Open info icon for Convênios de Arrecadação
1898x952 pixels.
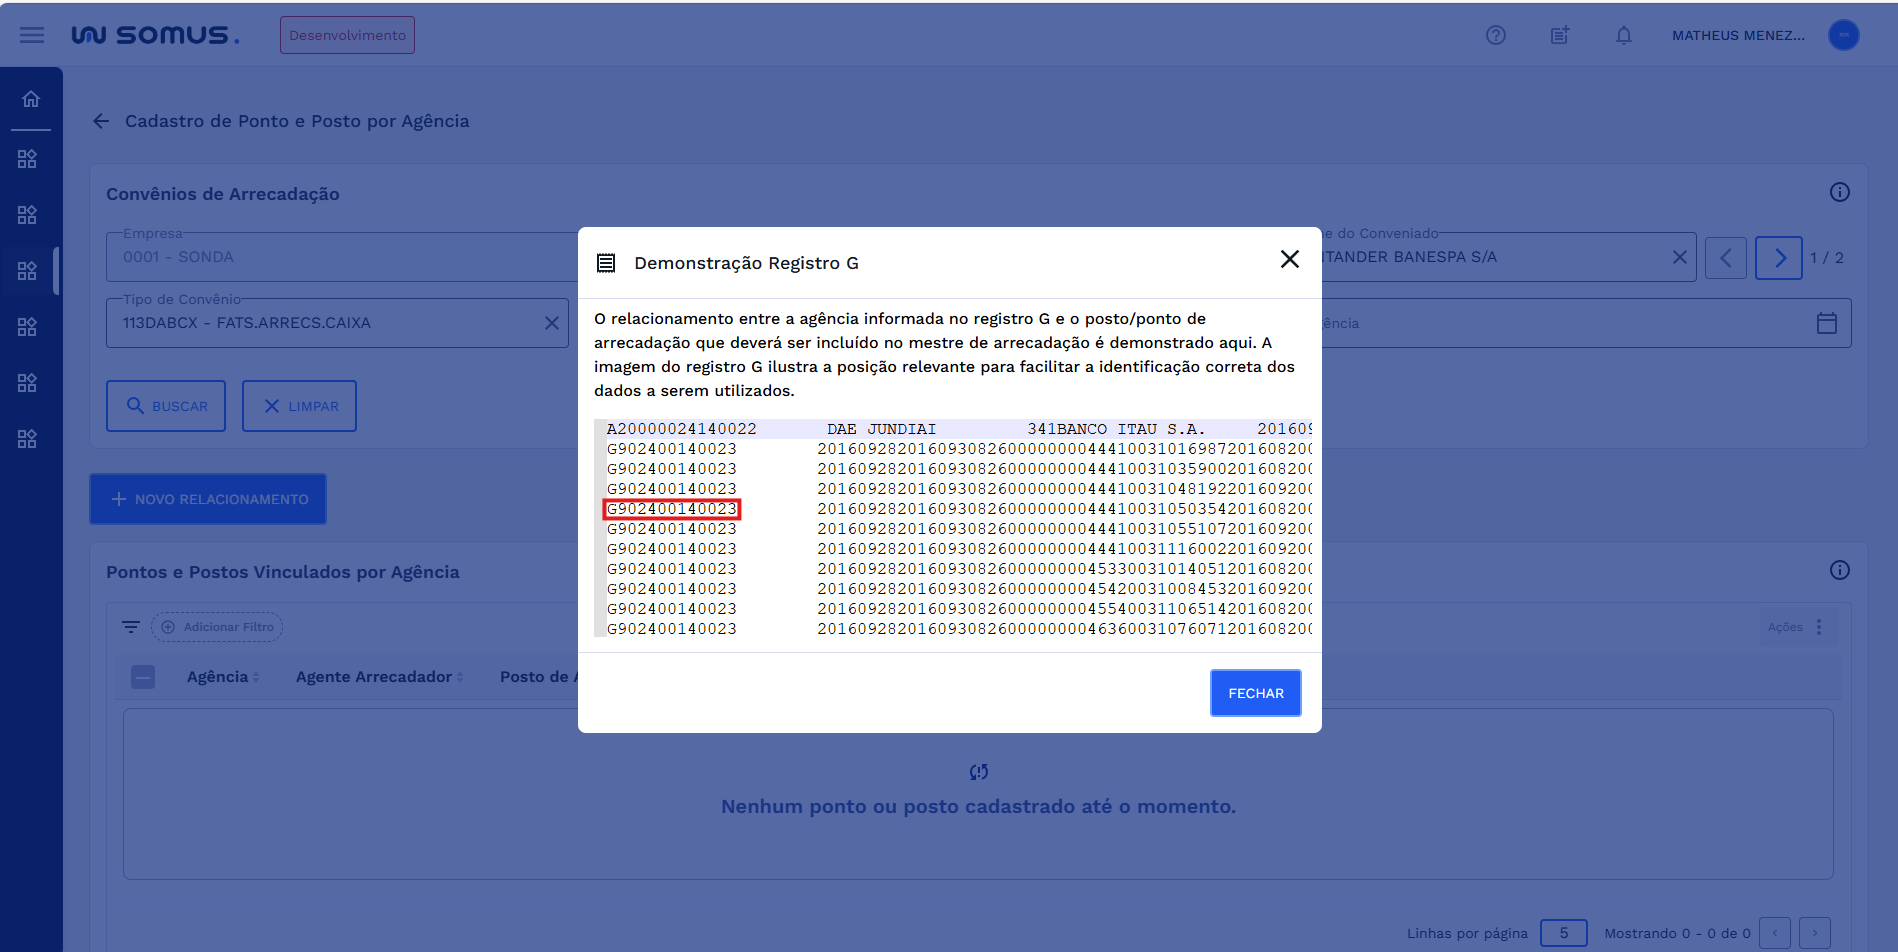(1839, 192)
